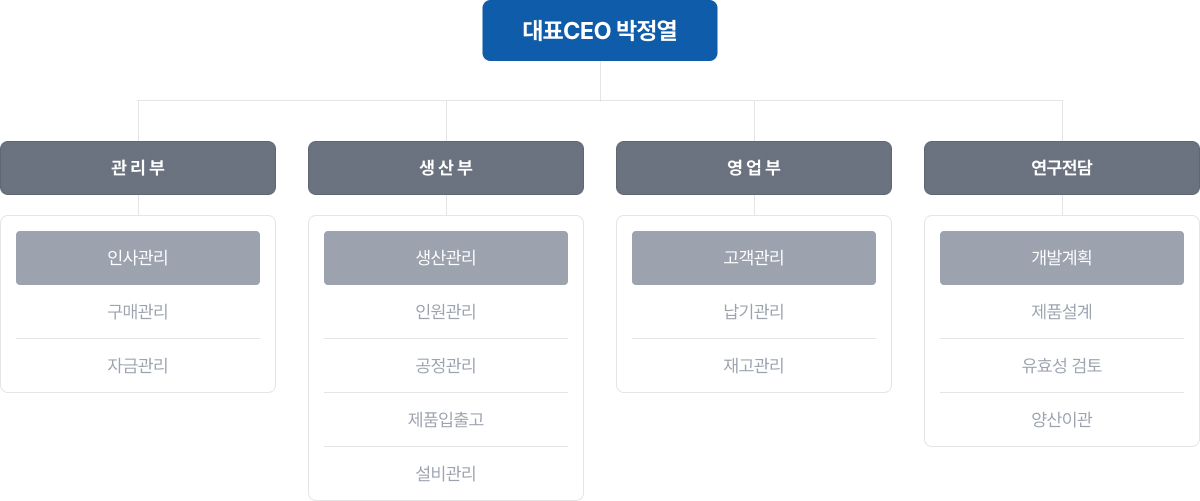Click the 제품입출고 item
The width and height of the screenshot is (1200, 501).
(x=446, y=420)
